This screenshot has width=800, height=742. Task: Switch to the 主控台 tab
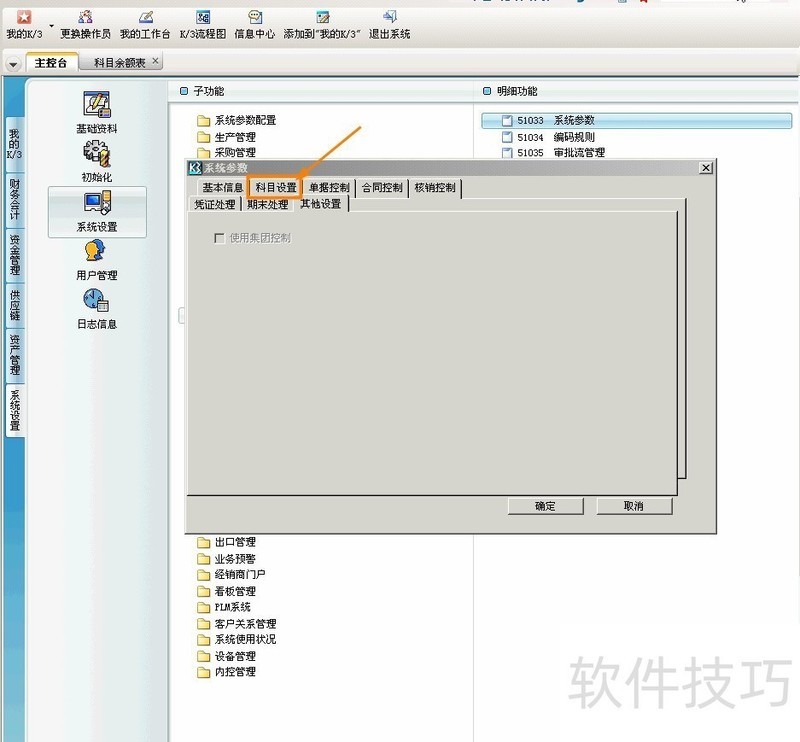tap(52, 63)
